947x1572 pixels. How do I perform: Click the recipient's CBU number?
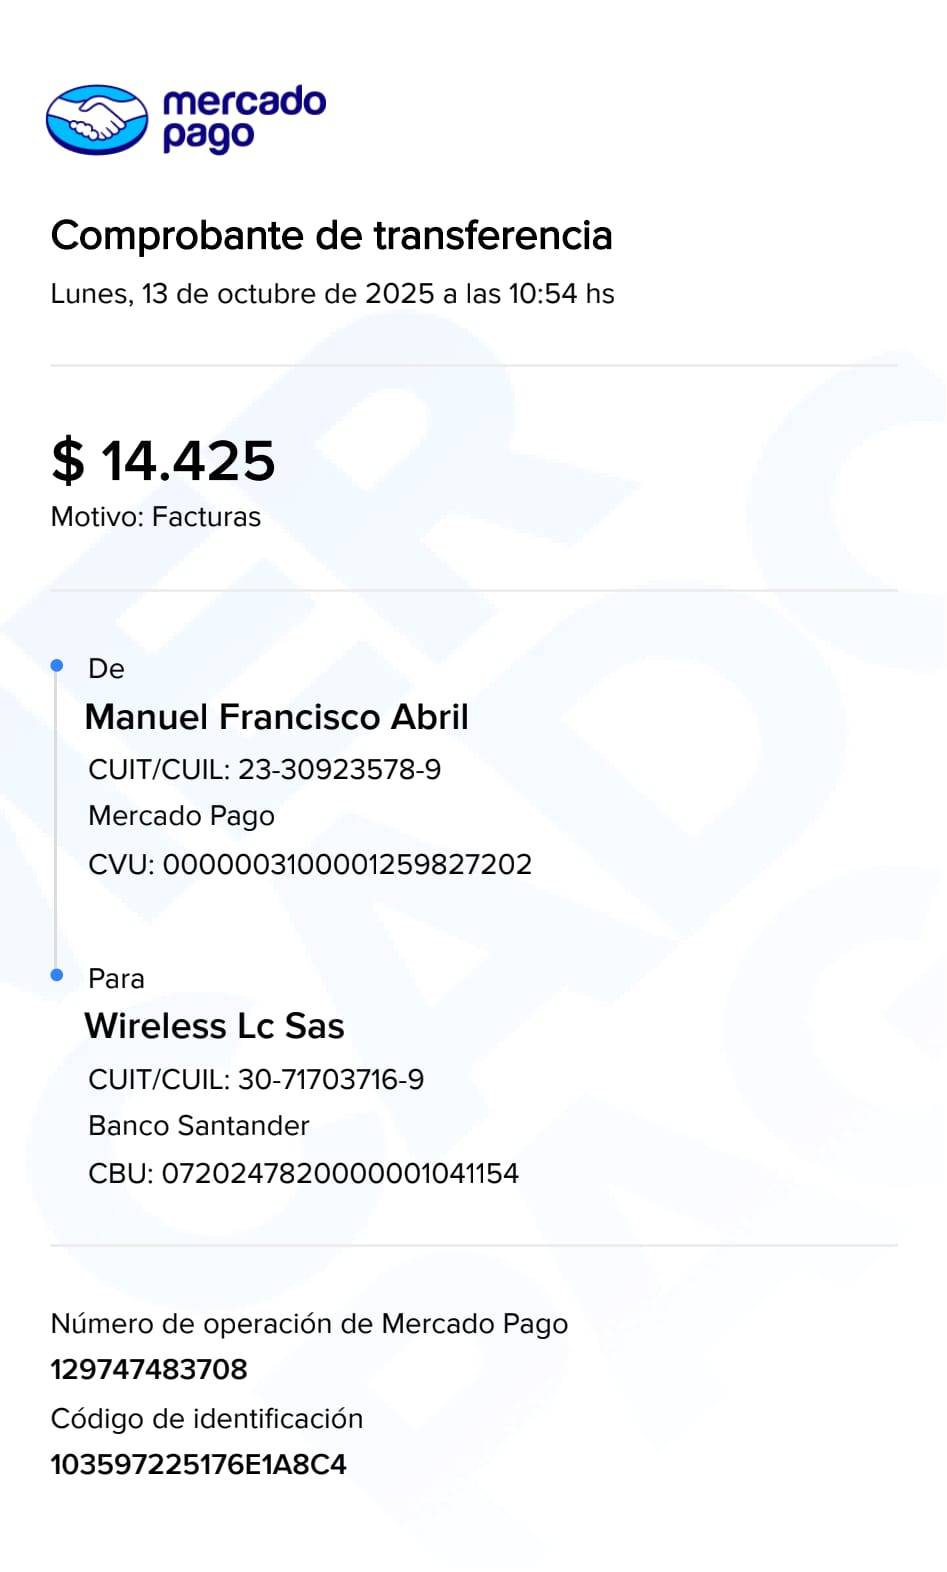click(303, 1173)
